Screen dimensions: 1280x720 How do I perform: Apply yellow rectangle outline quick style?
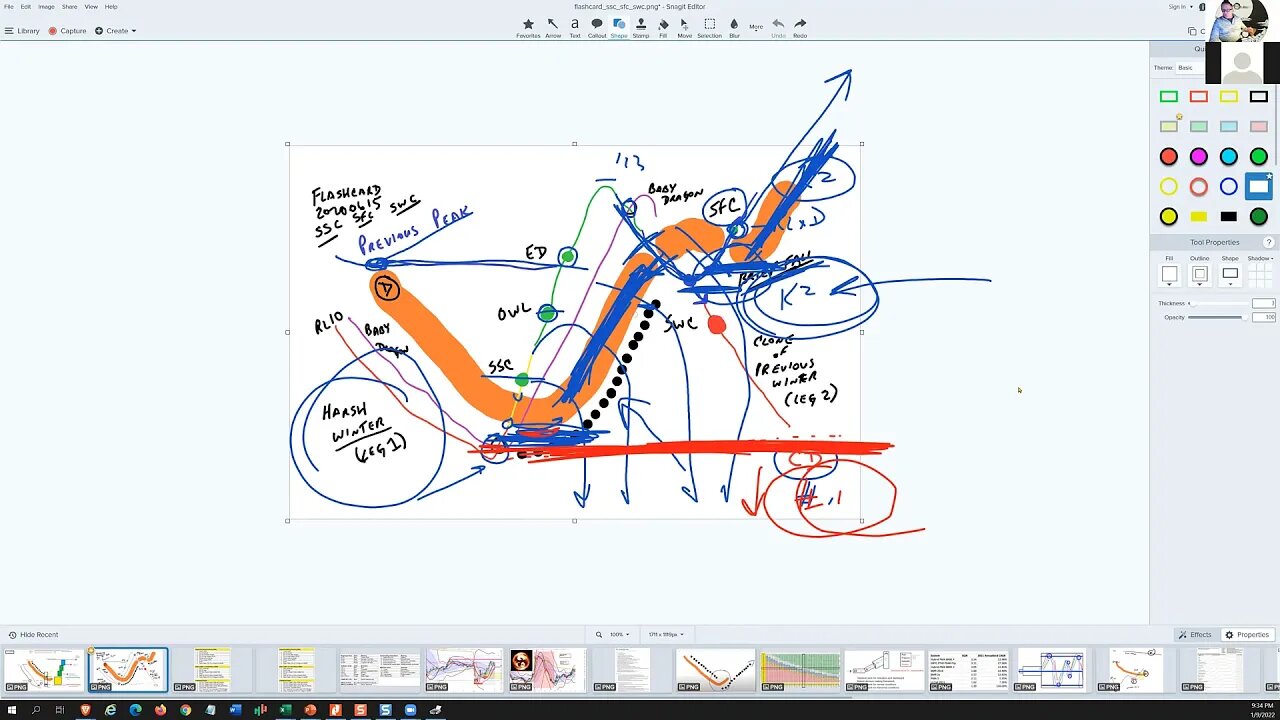1229,97
